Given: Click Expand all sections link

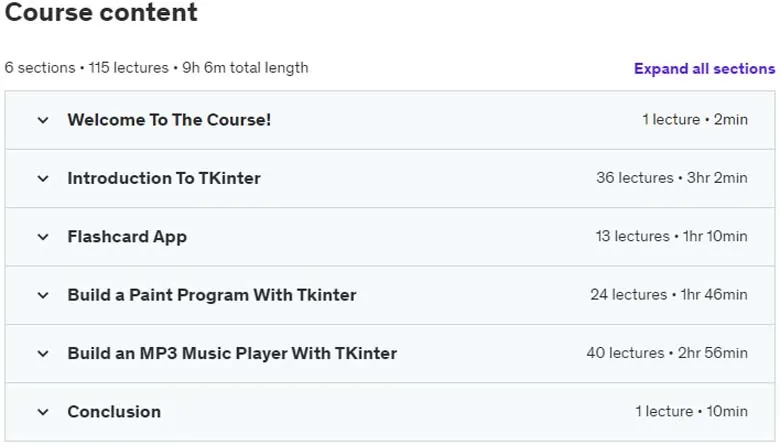Looking at the screenshot, I should pos(704,69).
